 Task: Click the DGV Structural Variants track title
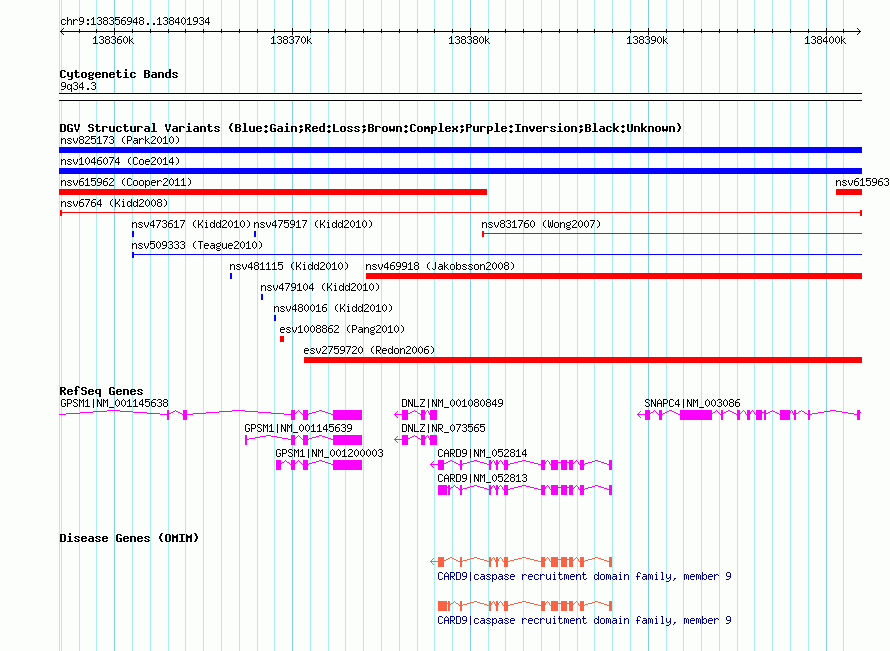(x=370, y=128)
